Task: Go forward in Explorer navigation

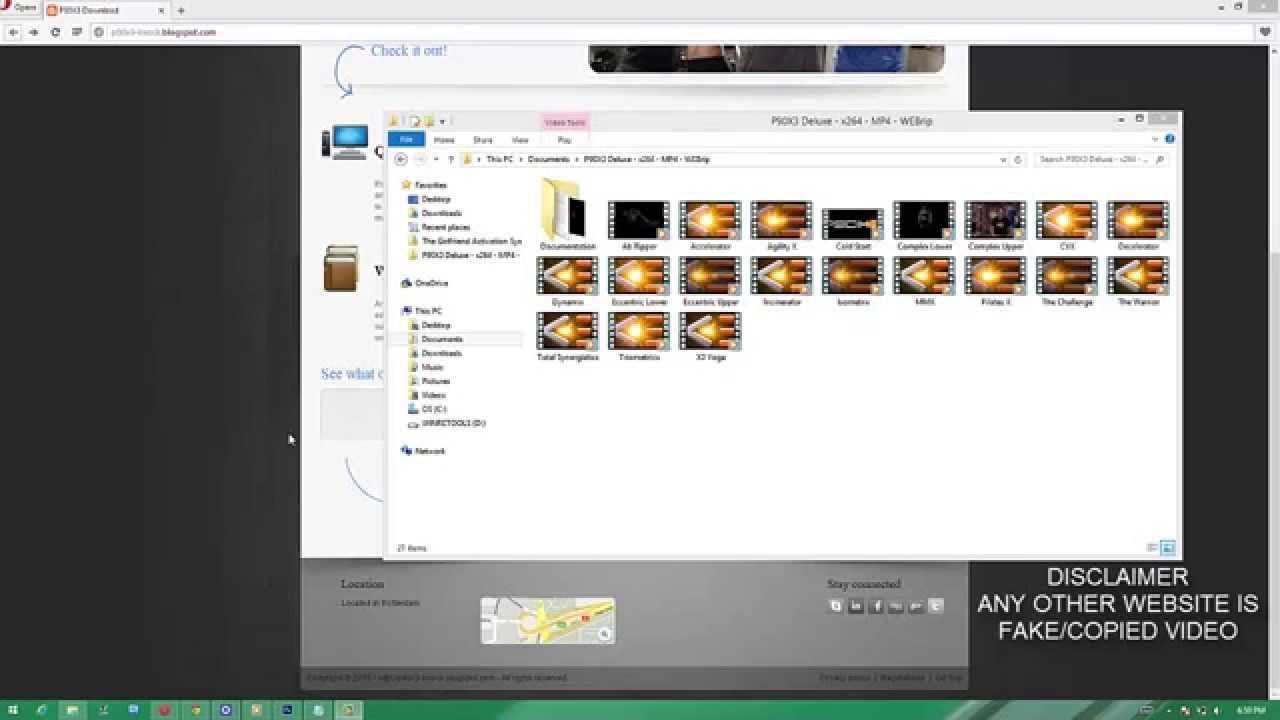Action: tap(420, 159)
